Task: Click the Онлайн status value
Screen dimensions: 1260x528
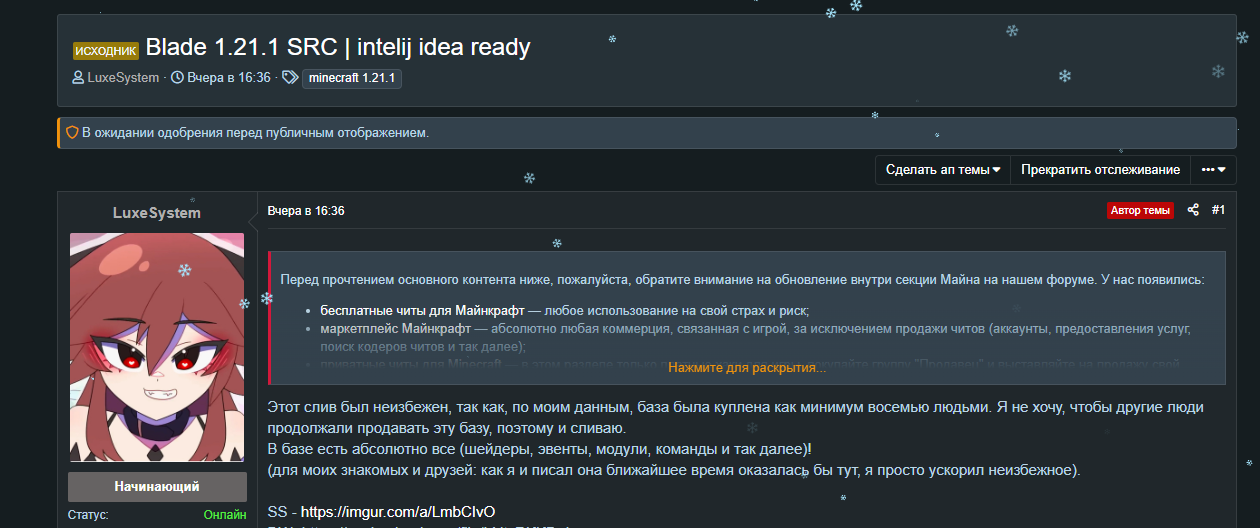Action: pyautogui.click(x=225, y=515)
